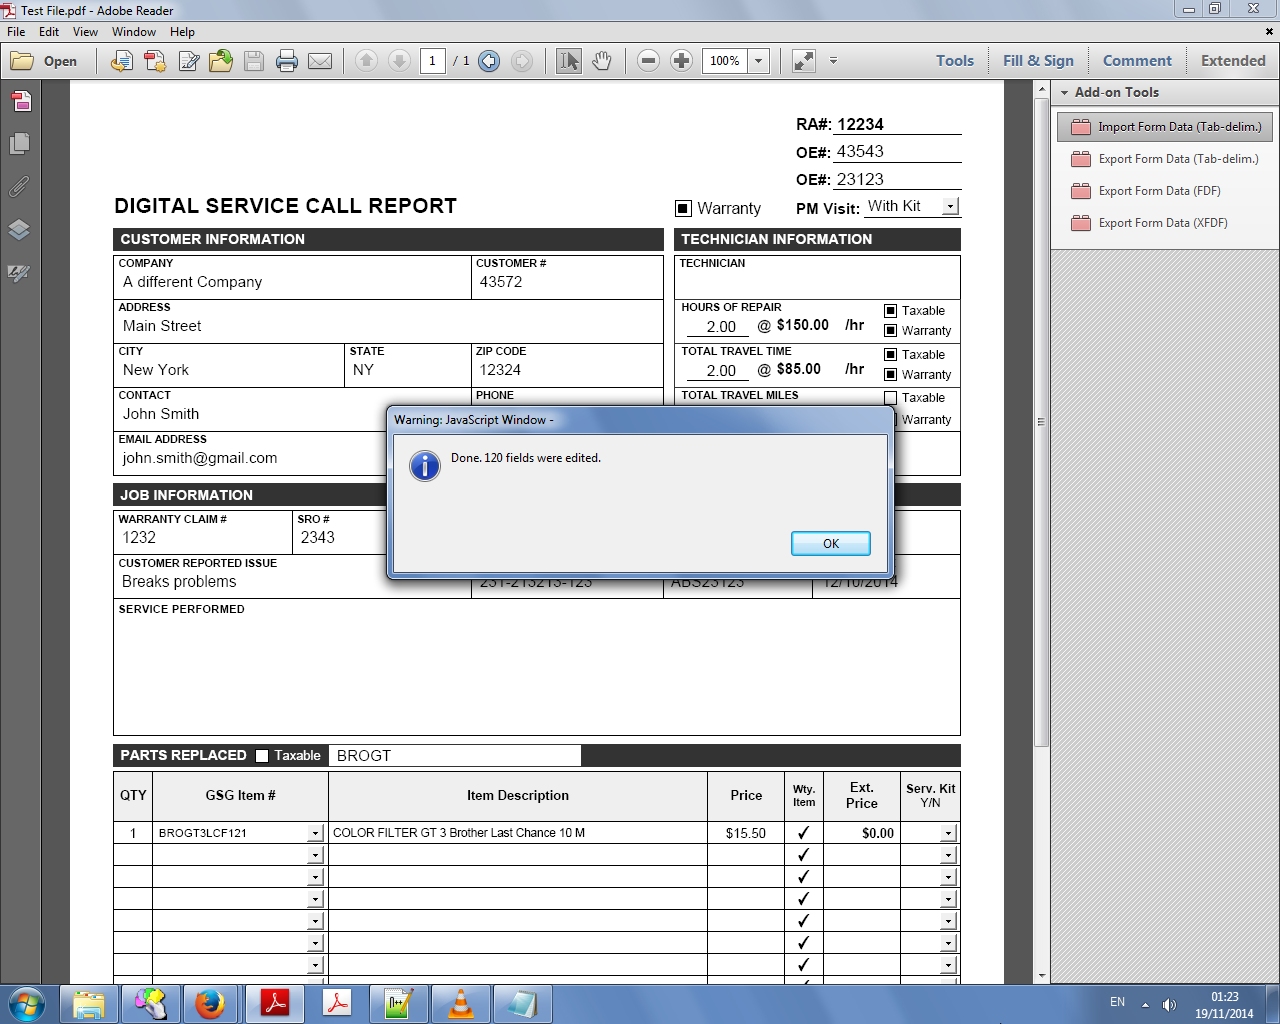The image size is (1280, 1024).
Task: Save the file with the floppy disk icon
Action: pos(254,61)
